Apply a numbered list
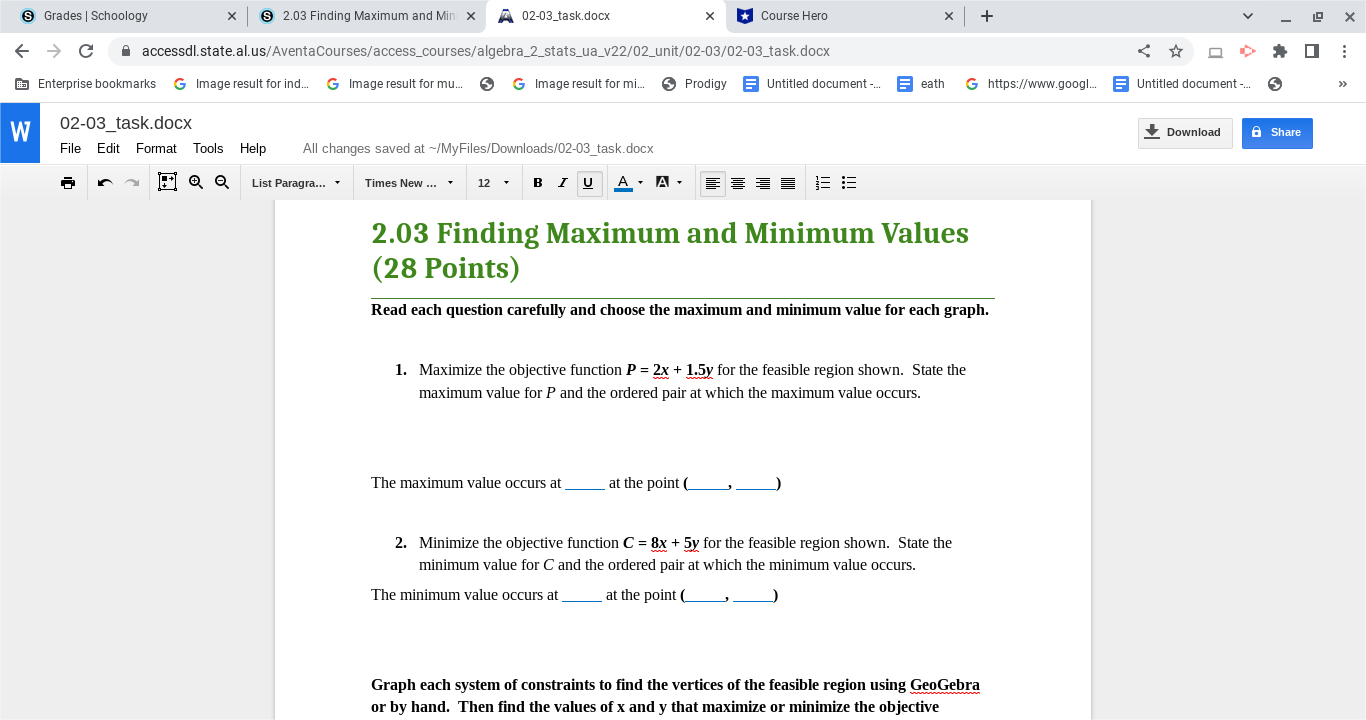 (822, 182)
